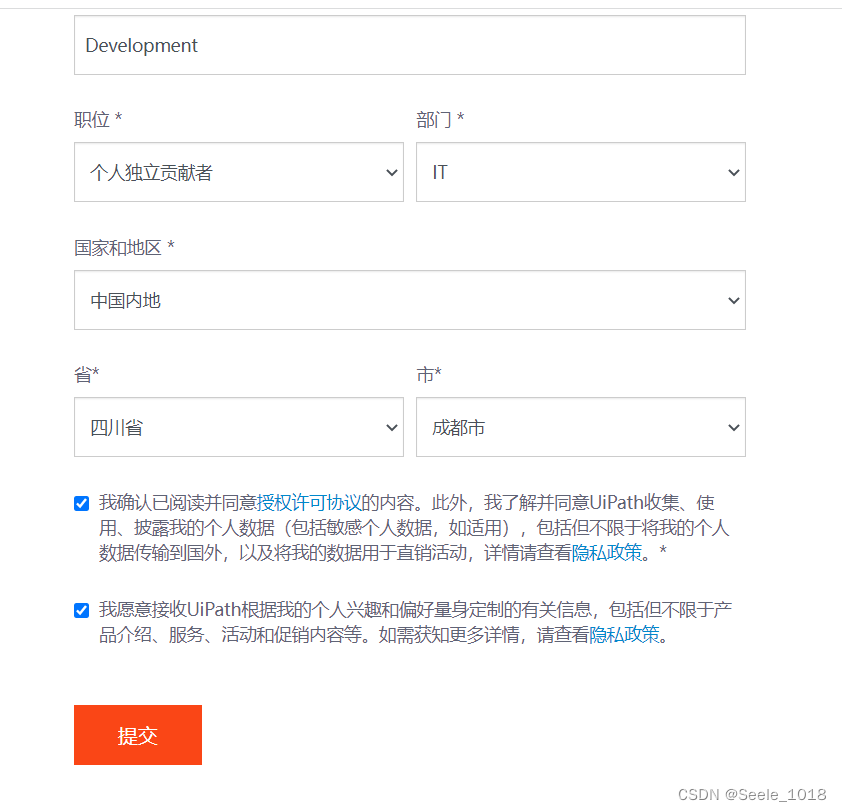Toggle the first agreement checkbox
The width and height of the screenshot is (842, 811).
coord(81,503)
